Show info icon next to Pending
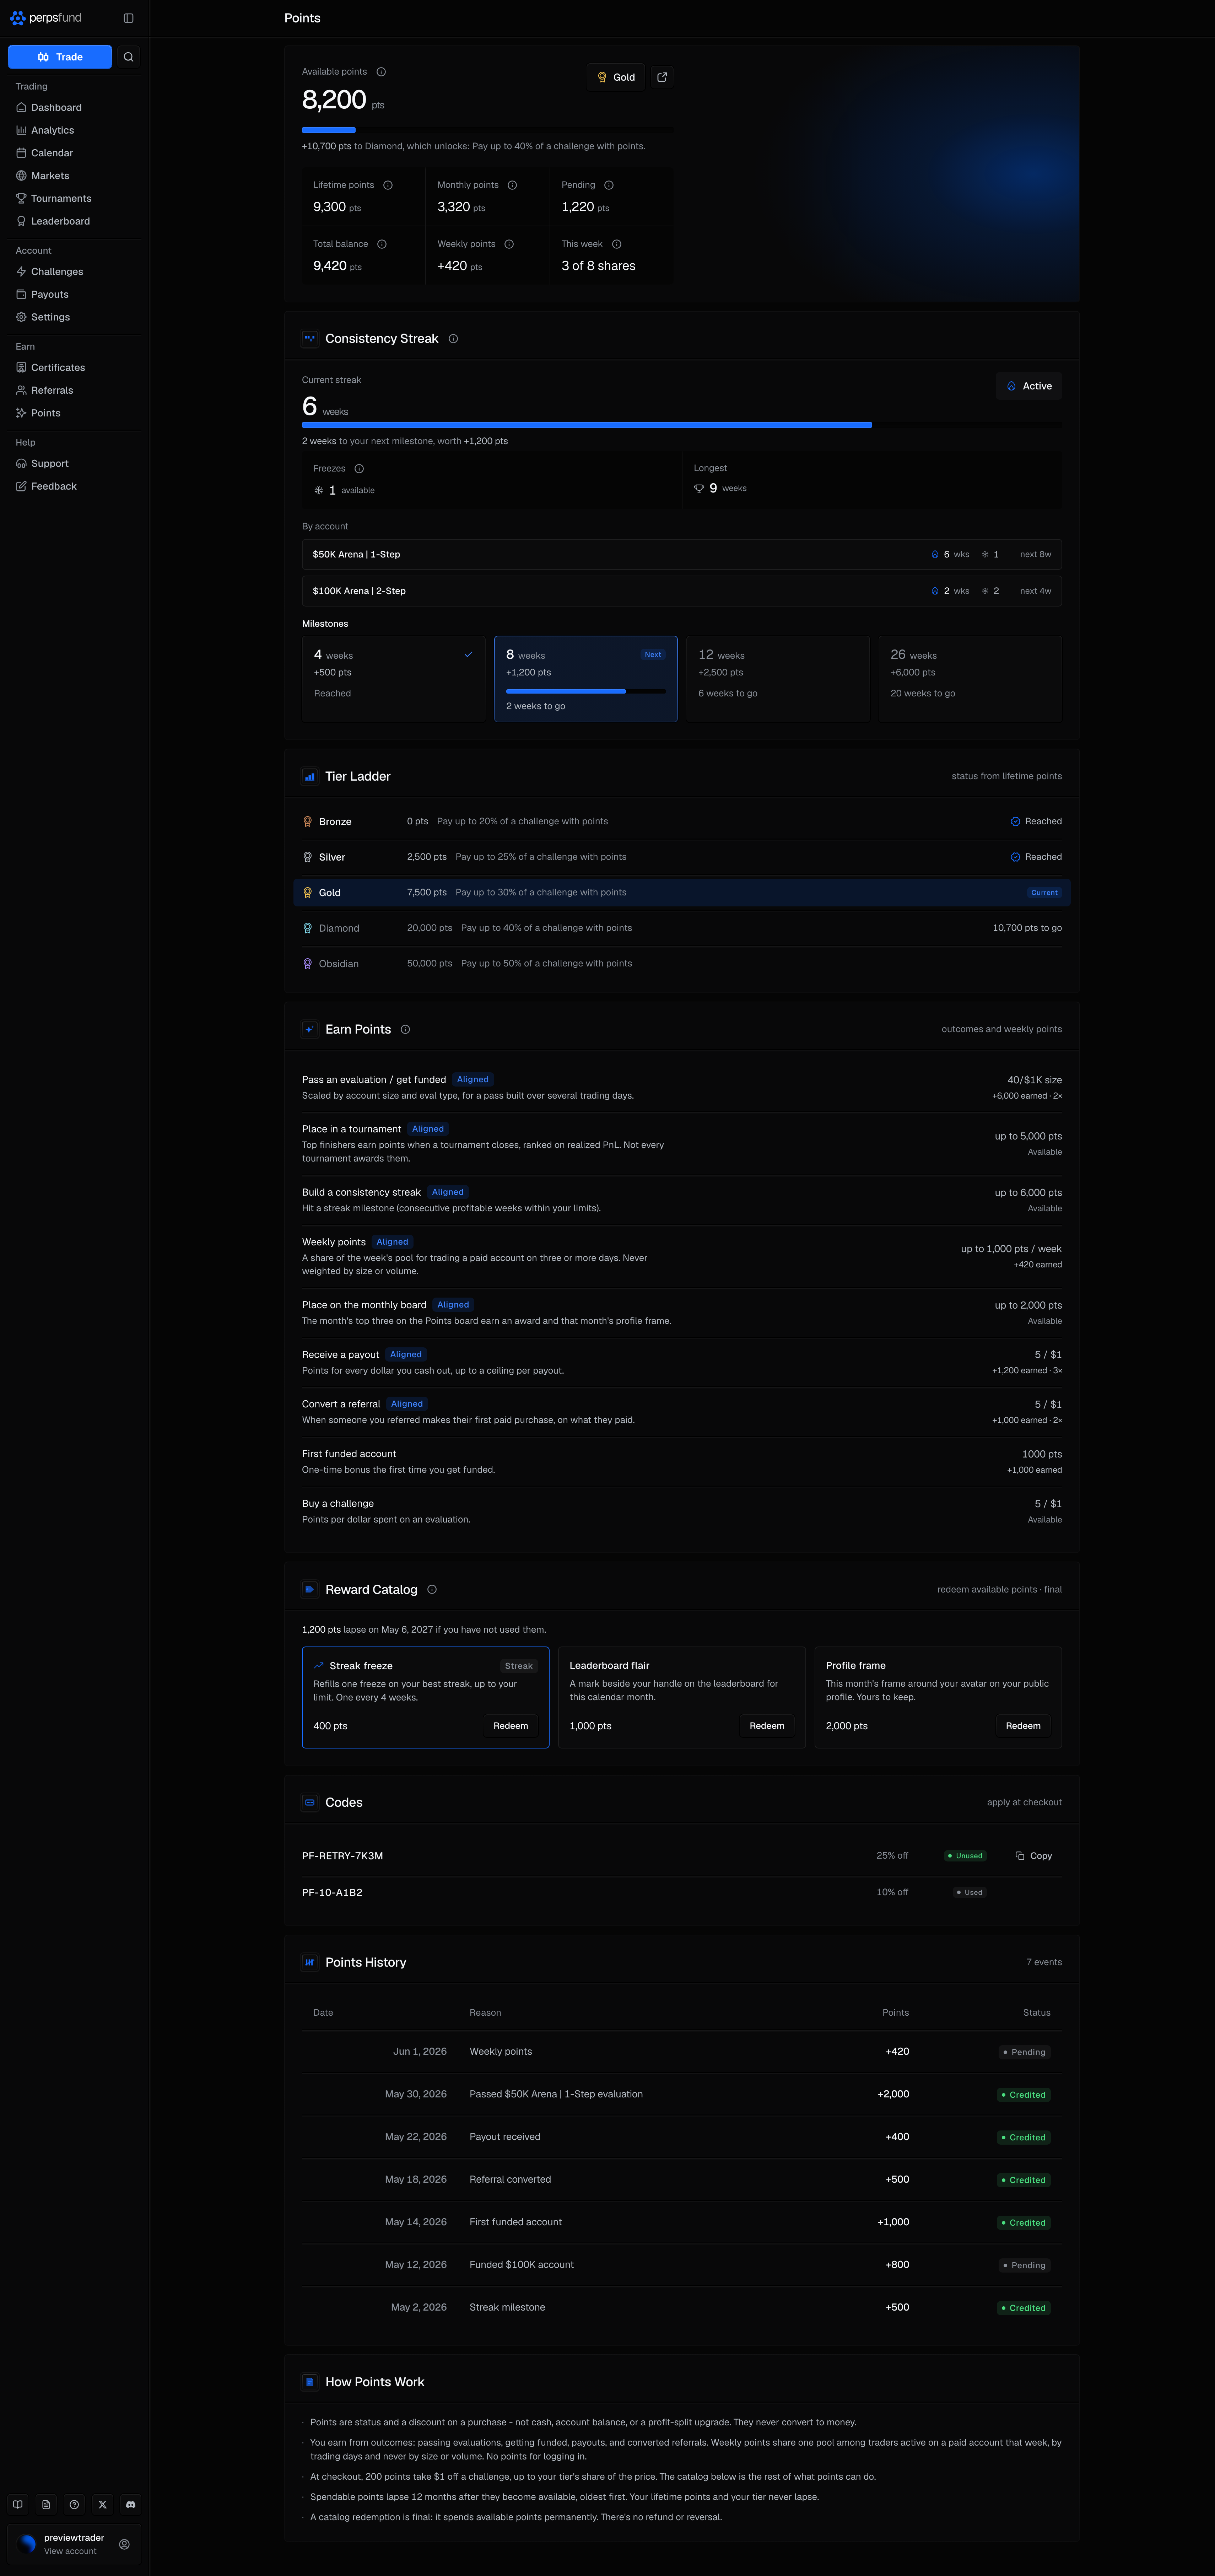1215x2576 pixels. coord(609,185)
